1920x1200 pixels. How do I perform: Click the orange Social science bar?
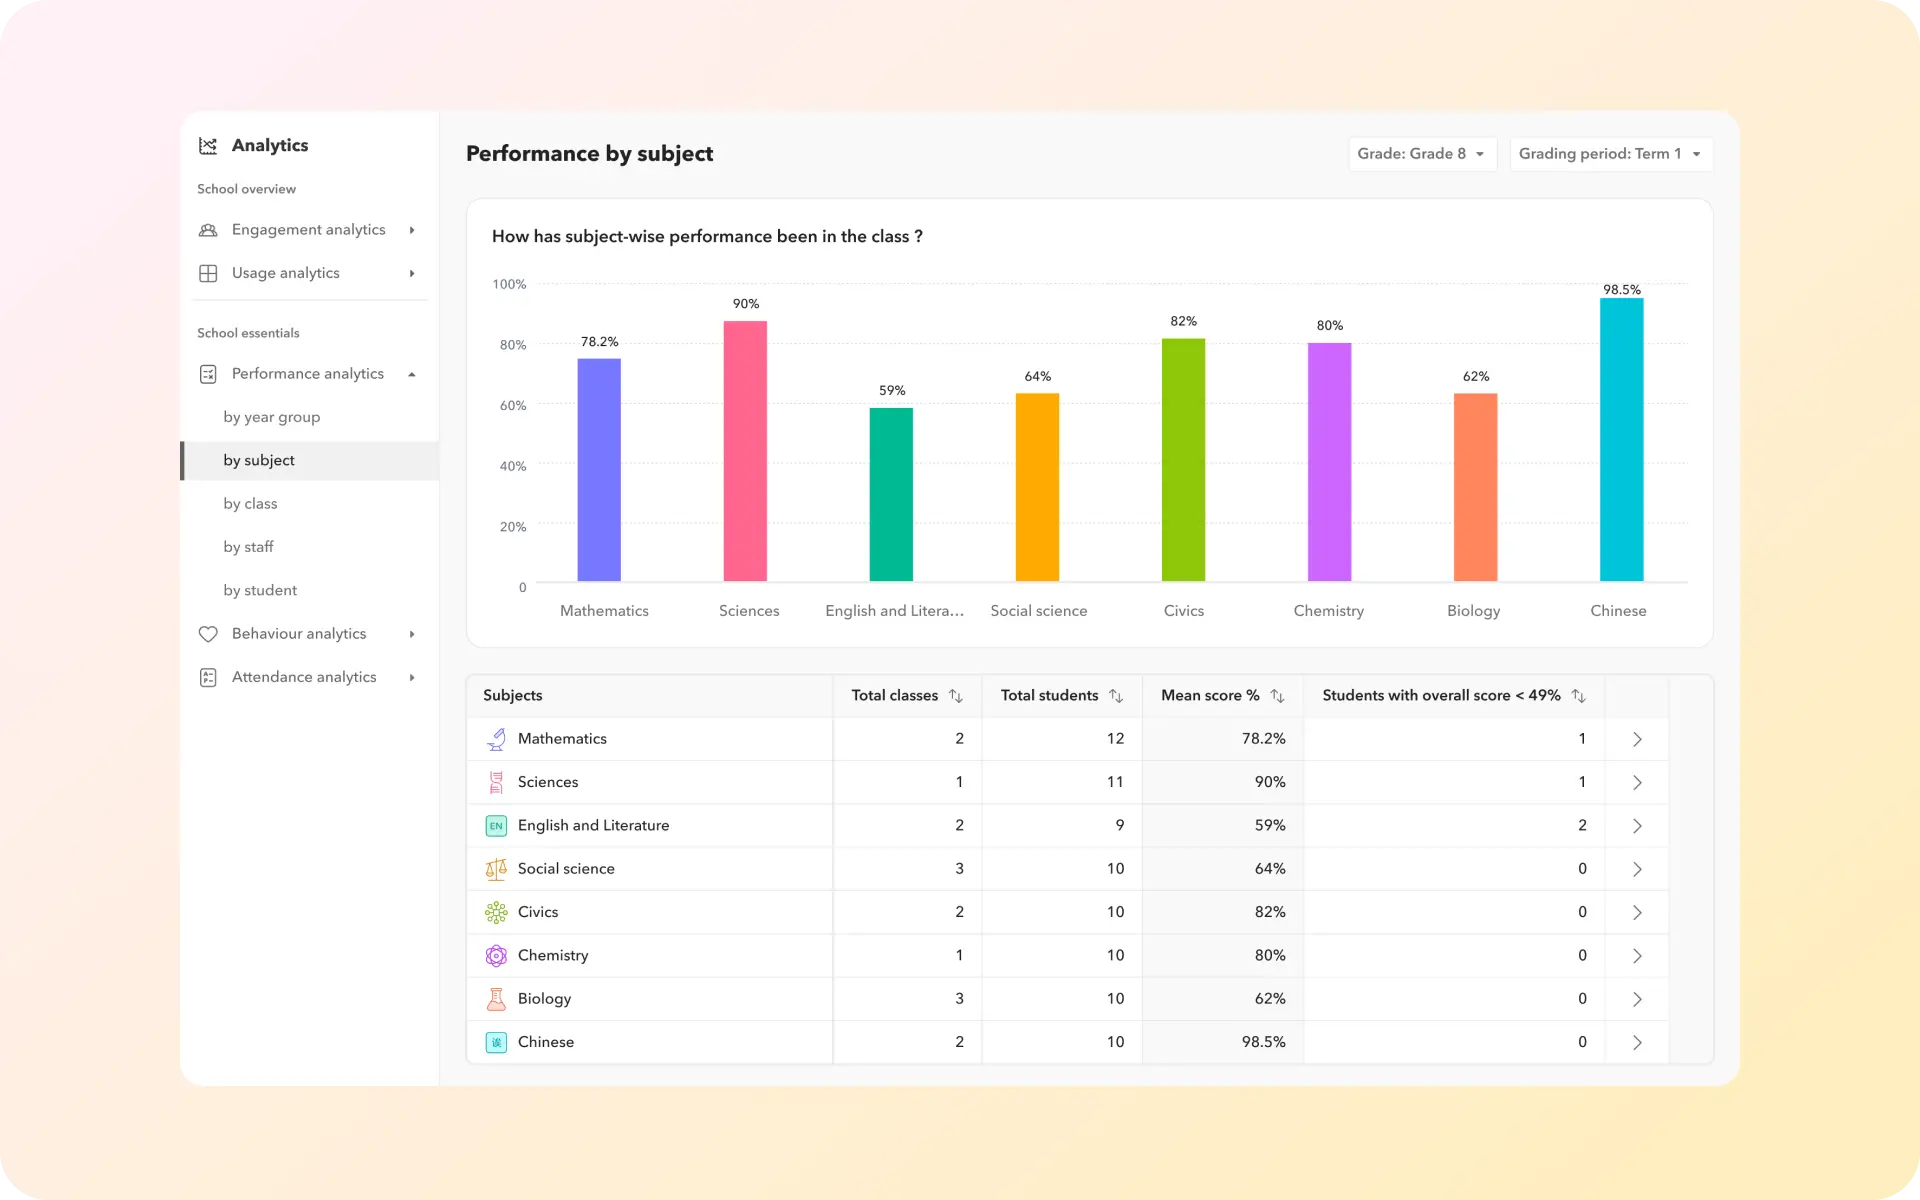tap(1037, 487)
